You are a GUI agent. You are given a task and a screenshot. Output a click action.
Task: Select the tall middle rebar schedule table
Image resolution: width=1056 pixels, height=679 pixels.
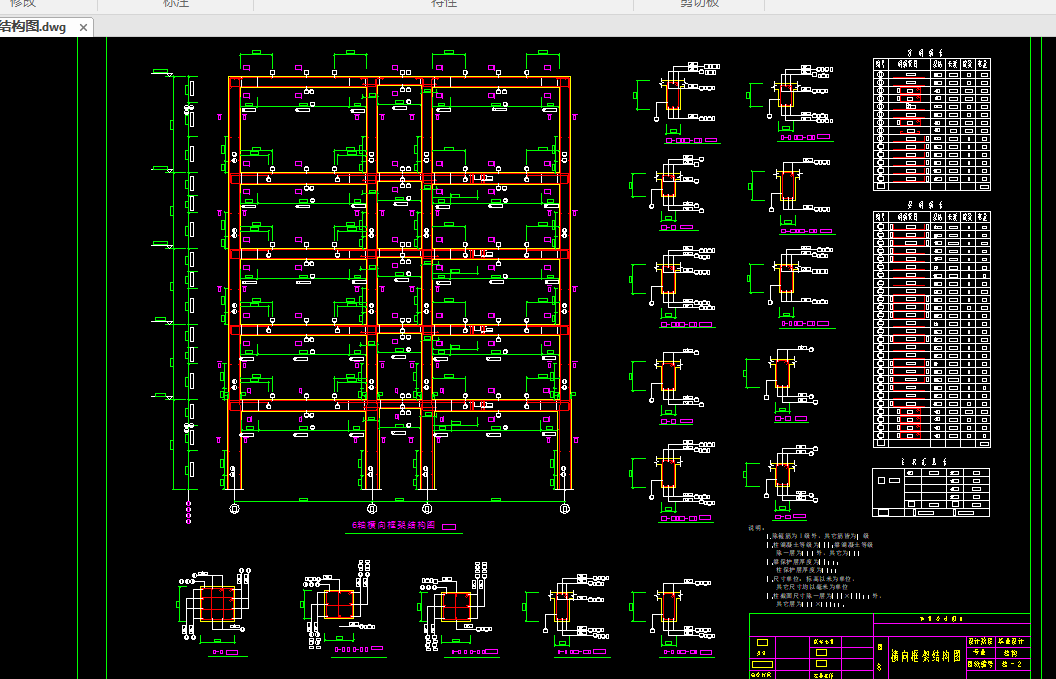(x=931, y=329)
